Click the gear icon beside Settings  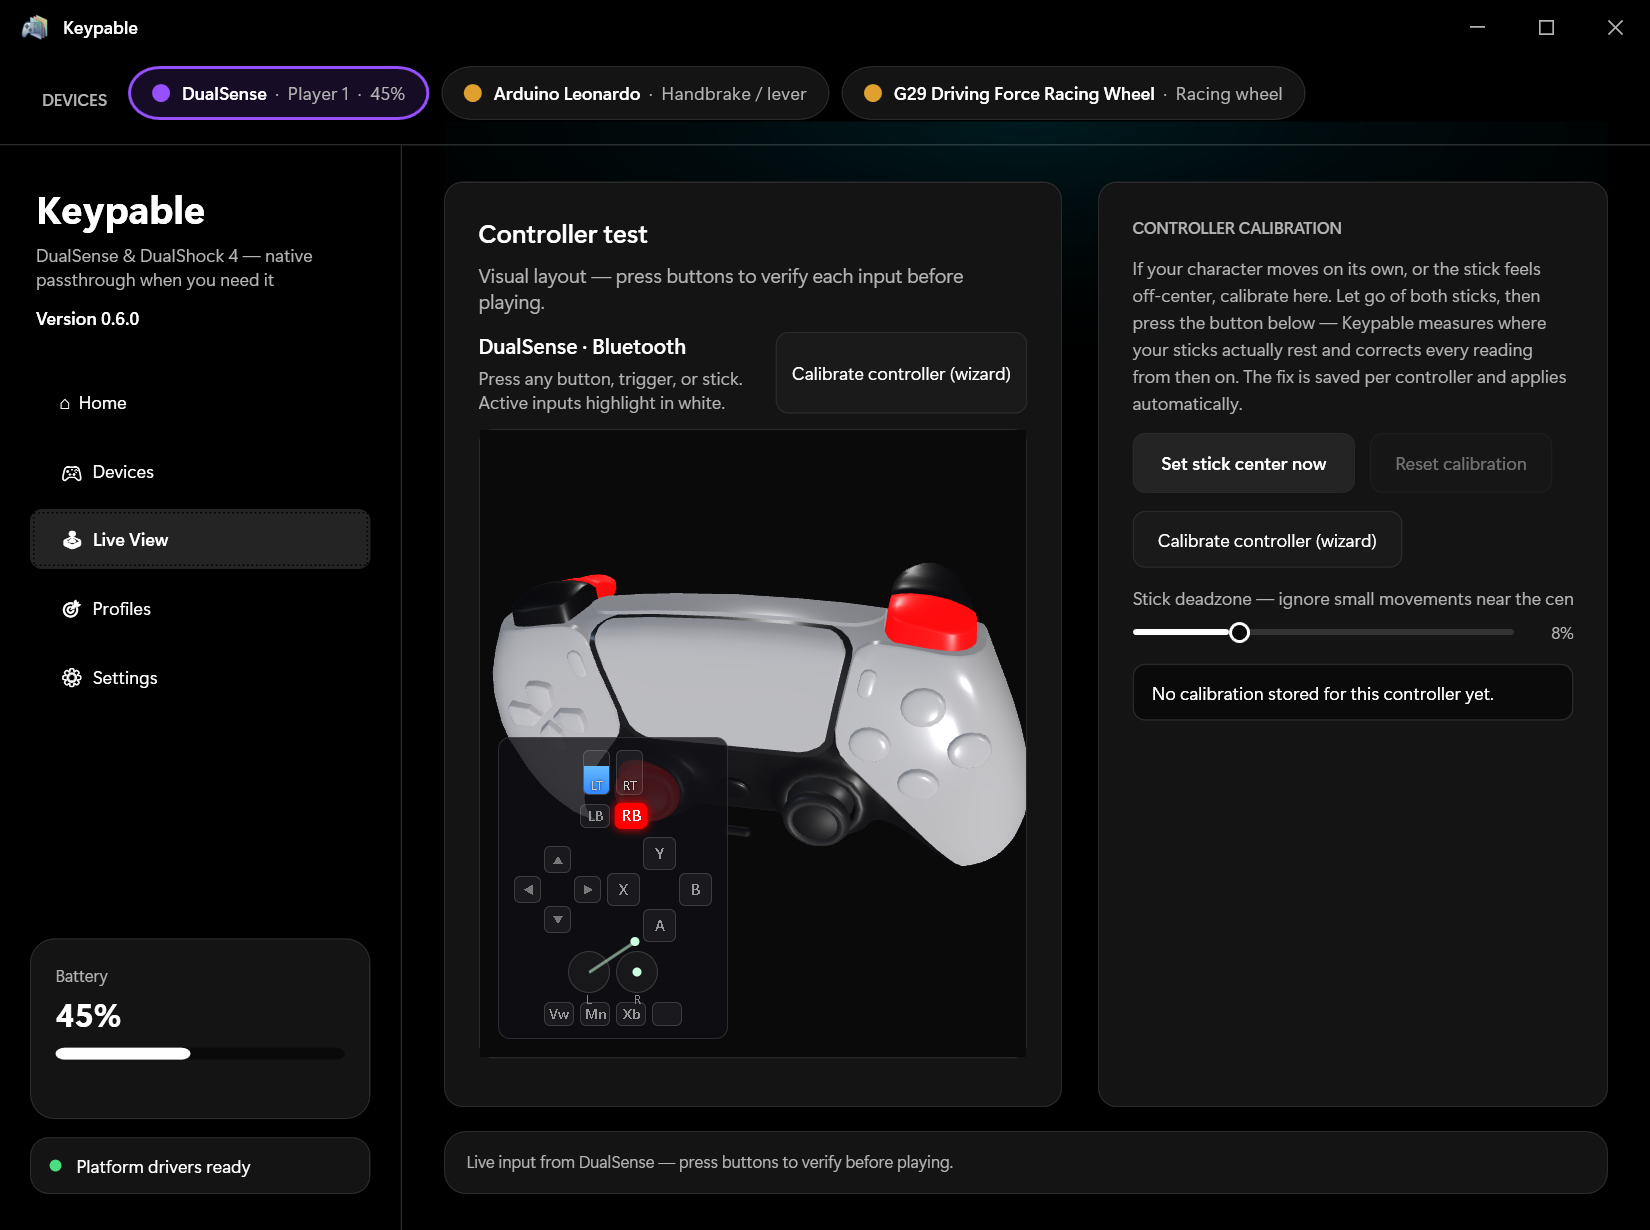point(72,678)
